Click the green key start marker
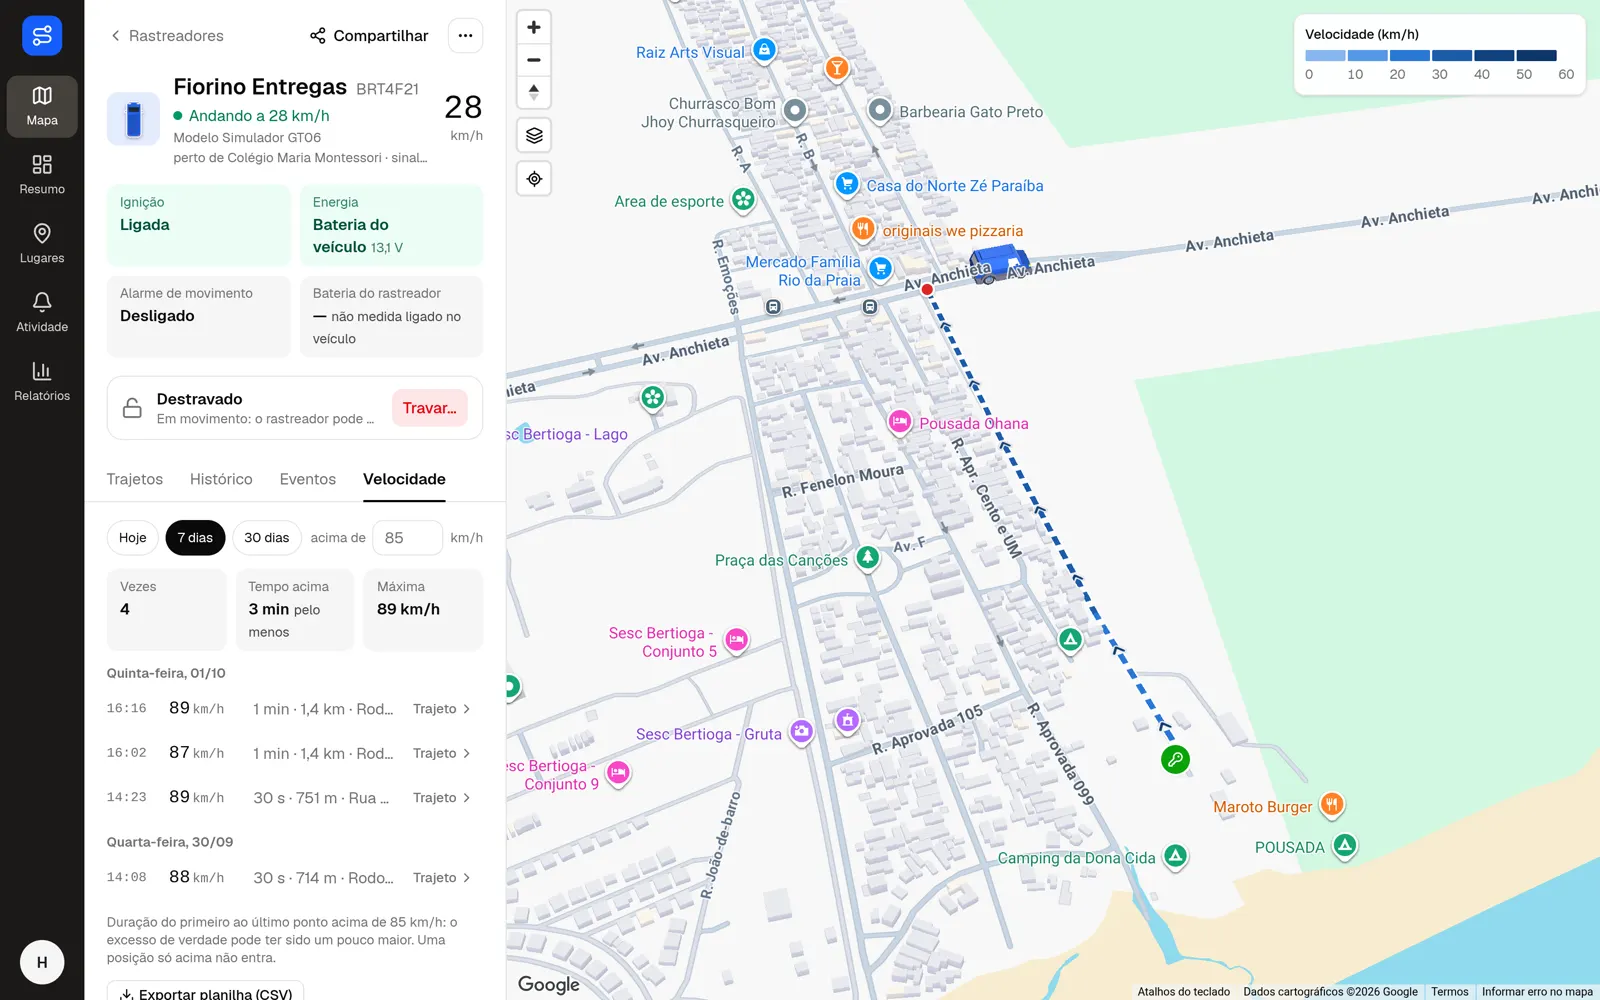Image resolution: width=1600 pixels, height=1000 pixels. pyautogui.click(x=1175, y=760)
